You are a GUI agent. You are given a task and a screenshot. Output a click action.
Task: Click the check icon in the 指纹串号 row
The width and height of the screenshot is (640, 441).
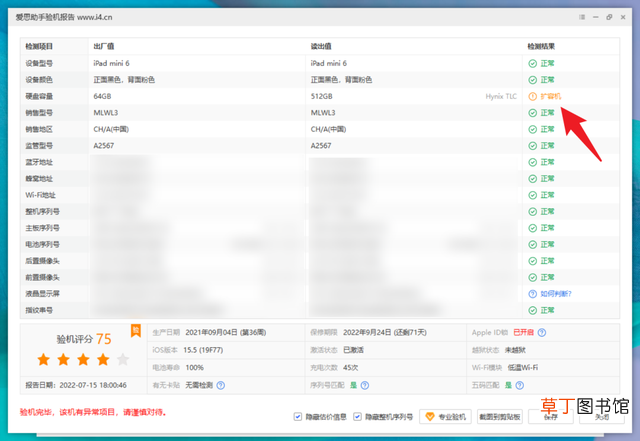pyautogui.click(x=533, y=311)
